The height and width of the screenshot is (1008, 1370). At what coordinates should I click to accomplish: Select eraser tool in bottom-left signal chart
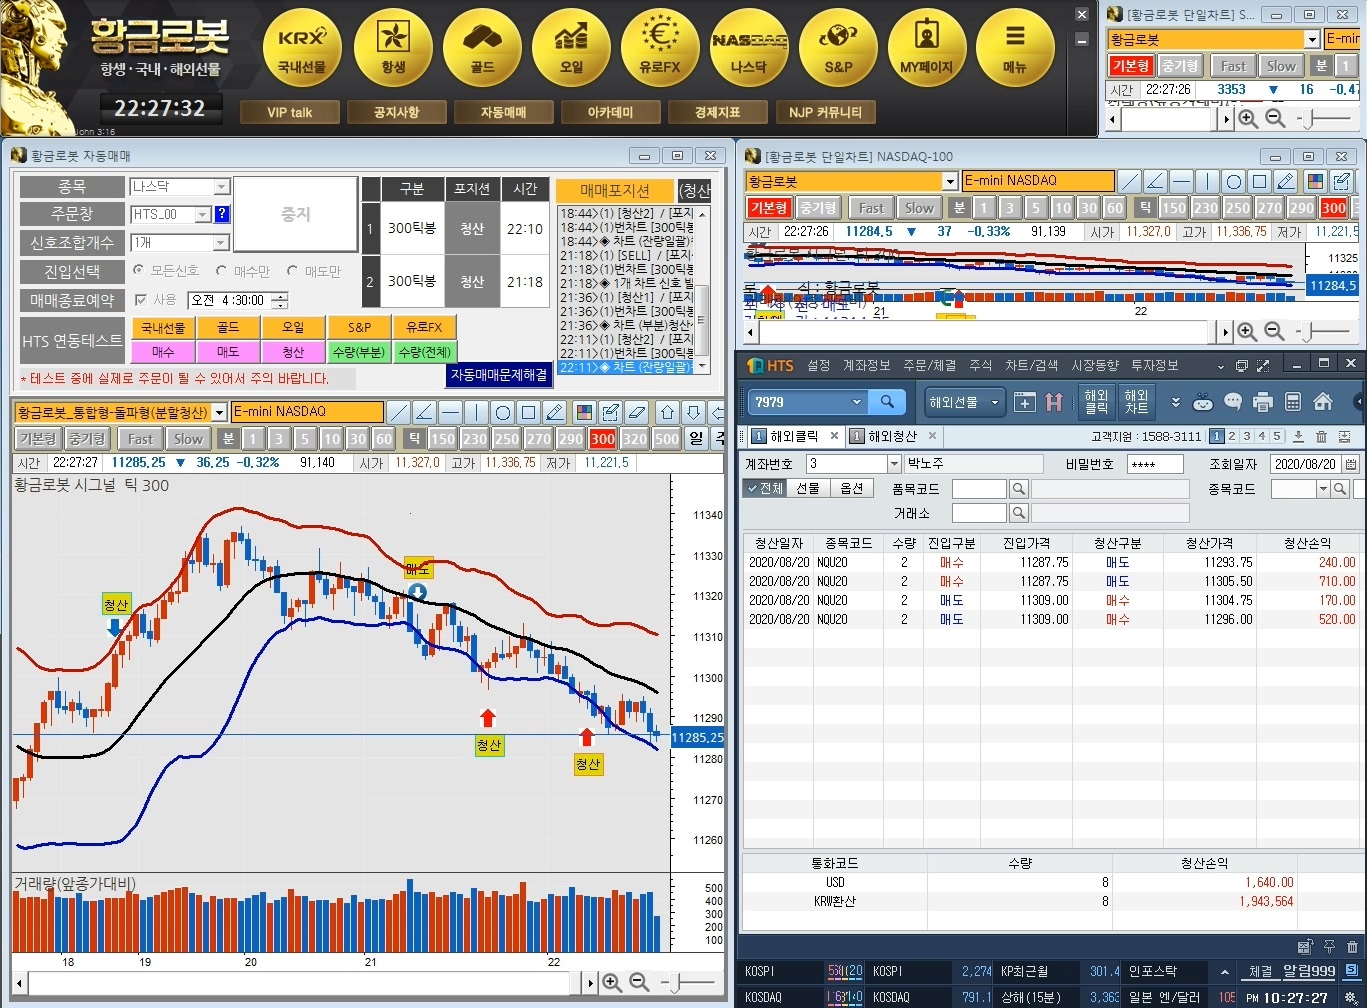point(636,412)
